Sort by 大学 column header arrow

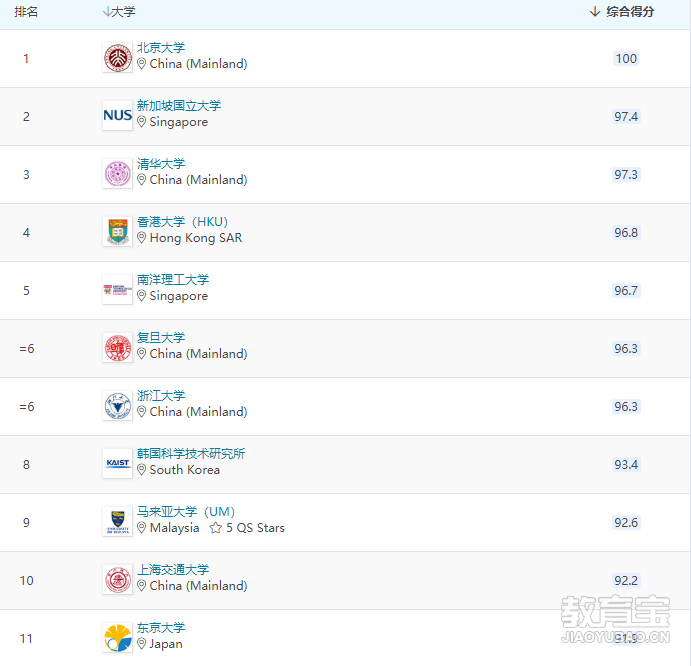click(x=107, y=12)
